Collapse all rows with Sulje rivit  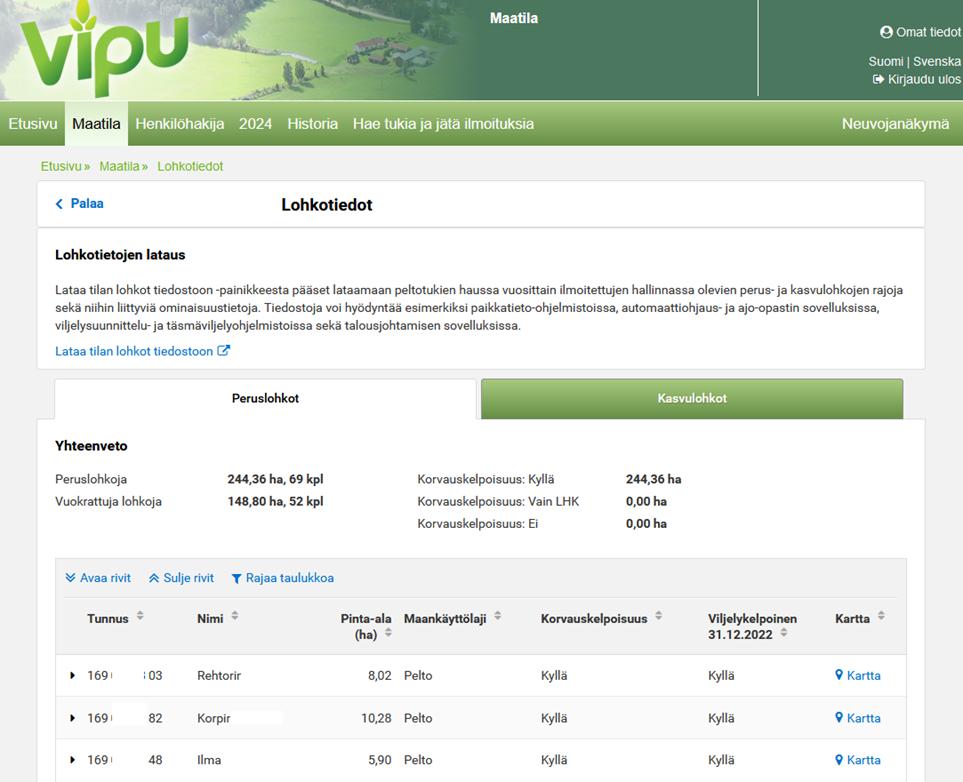pyautogui.click(x=181, y=578)
